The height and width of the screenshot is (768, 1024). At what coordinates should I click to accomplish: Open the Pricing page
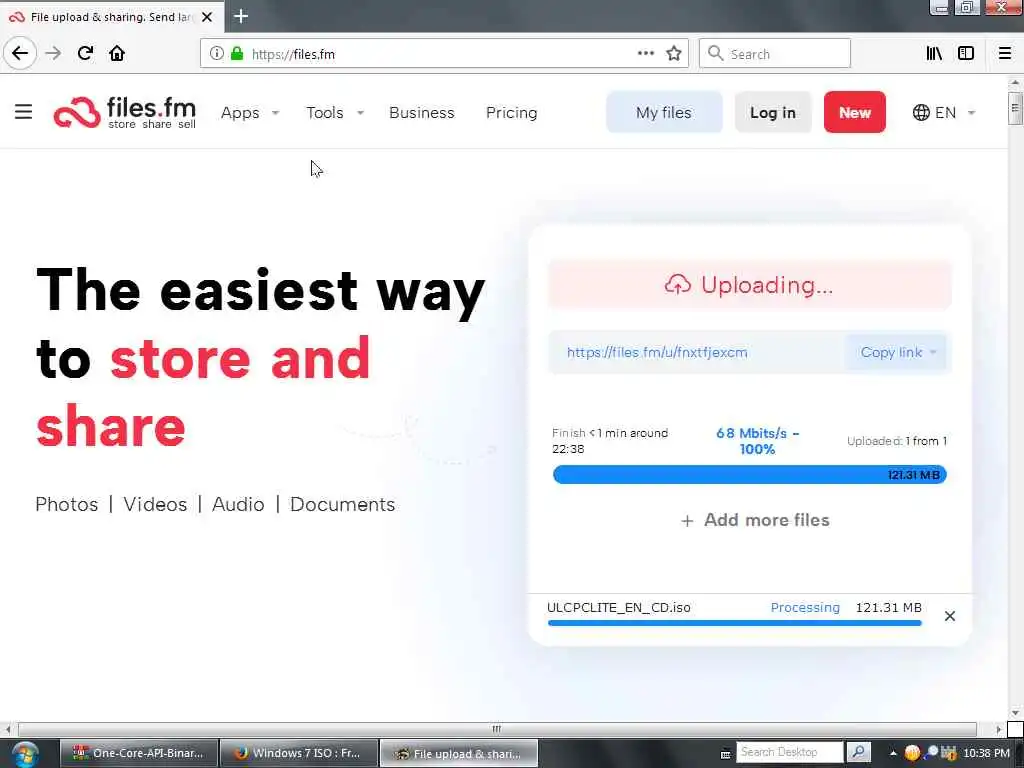[x=511, y=113]
